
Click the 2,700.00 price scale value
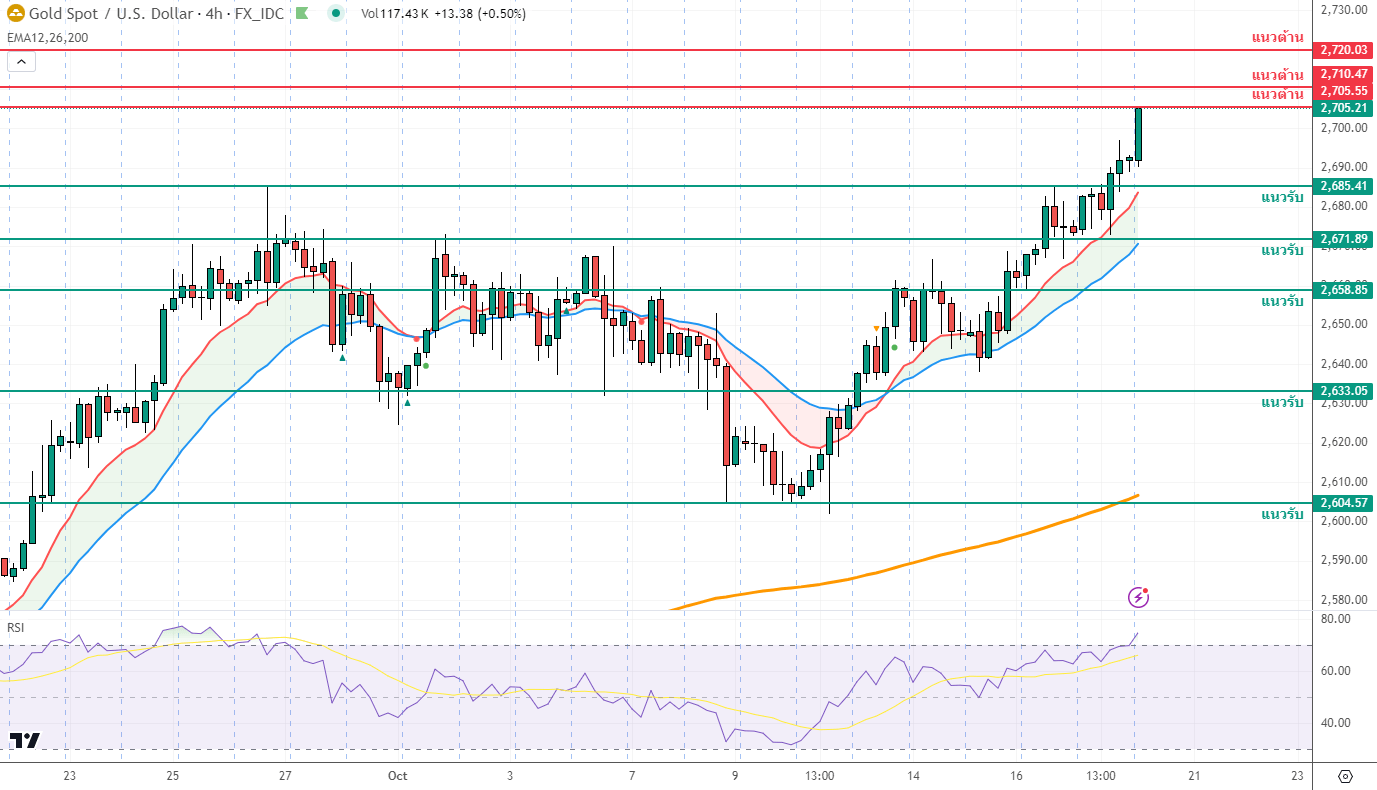point(1343,128)
